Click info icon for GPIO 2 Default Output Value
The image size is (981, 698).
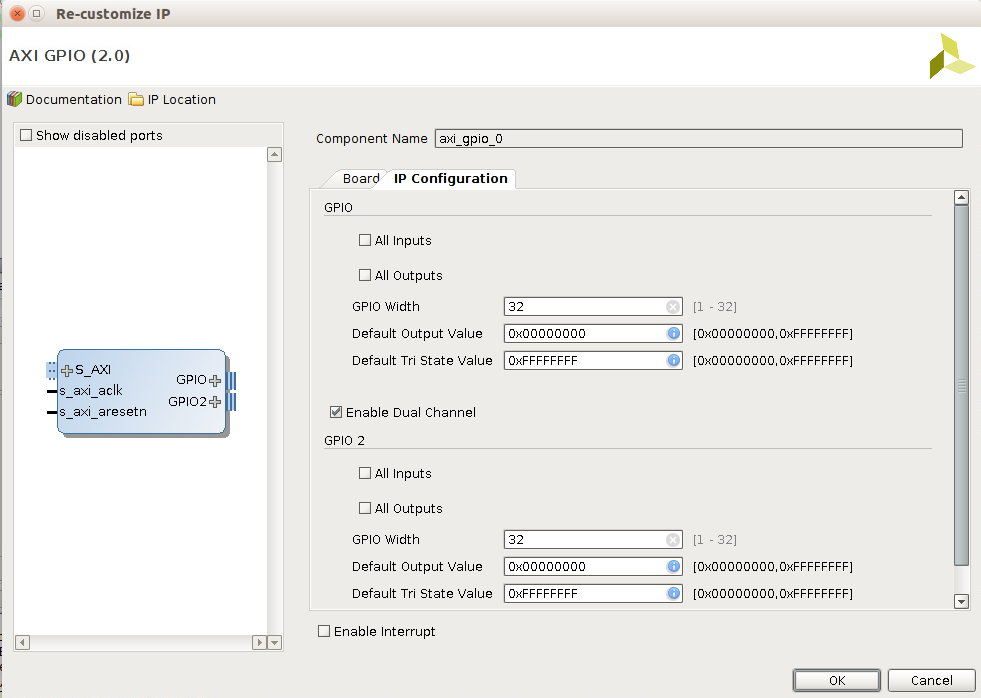coord(673,567)
